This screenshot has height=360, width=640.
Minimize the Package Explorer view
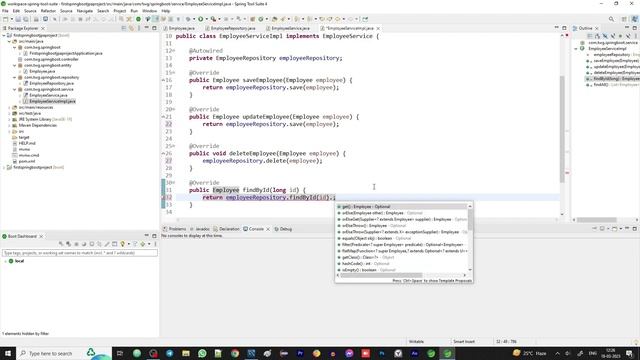147,28
